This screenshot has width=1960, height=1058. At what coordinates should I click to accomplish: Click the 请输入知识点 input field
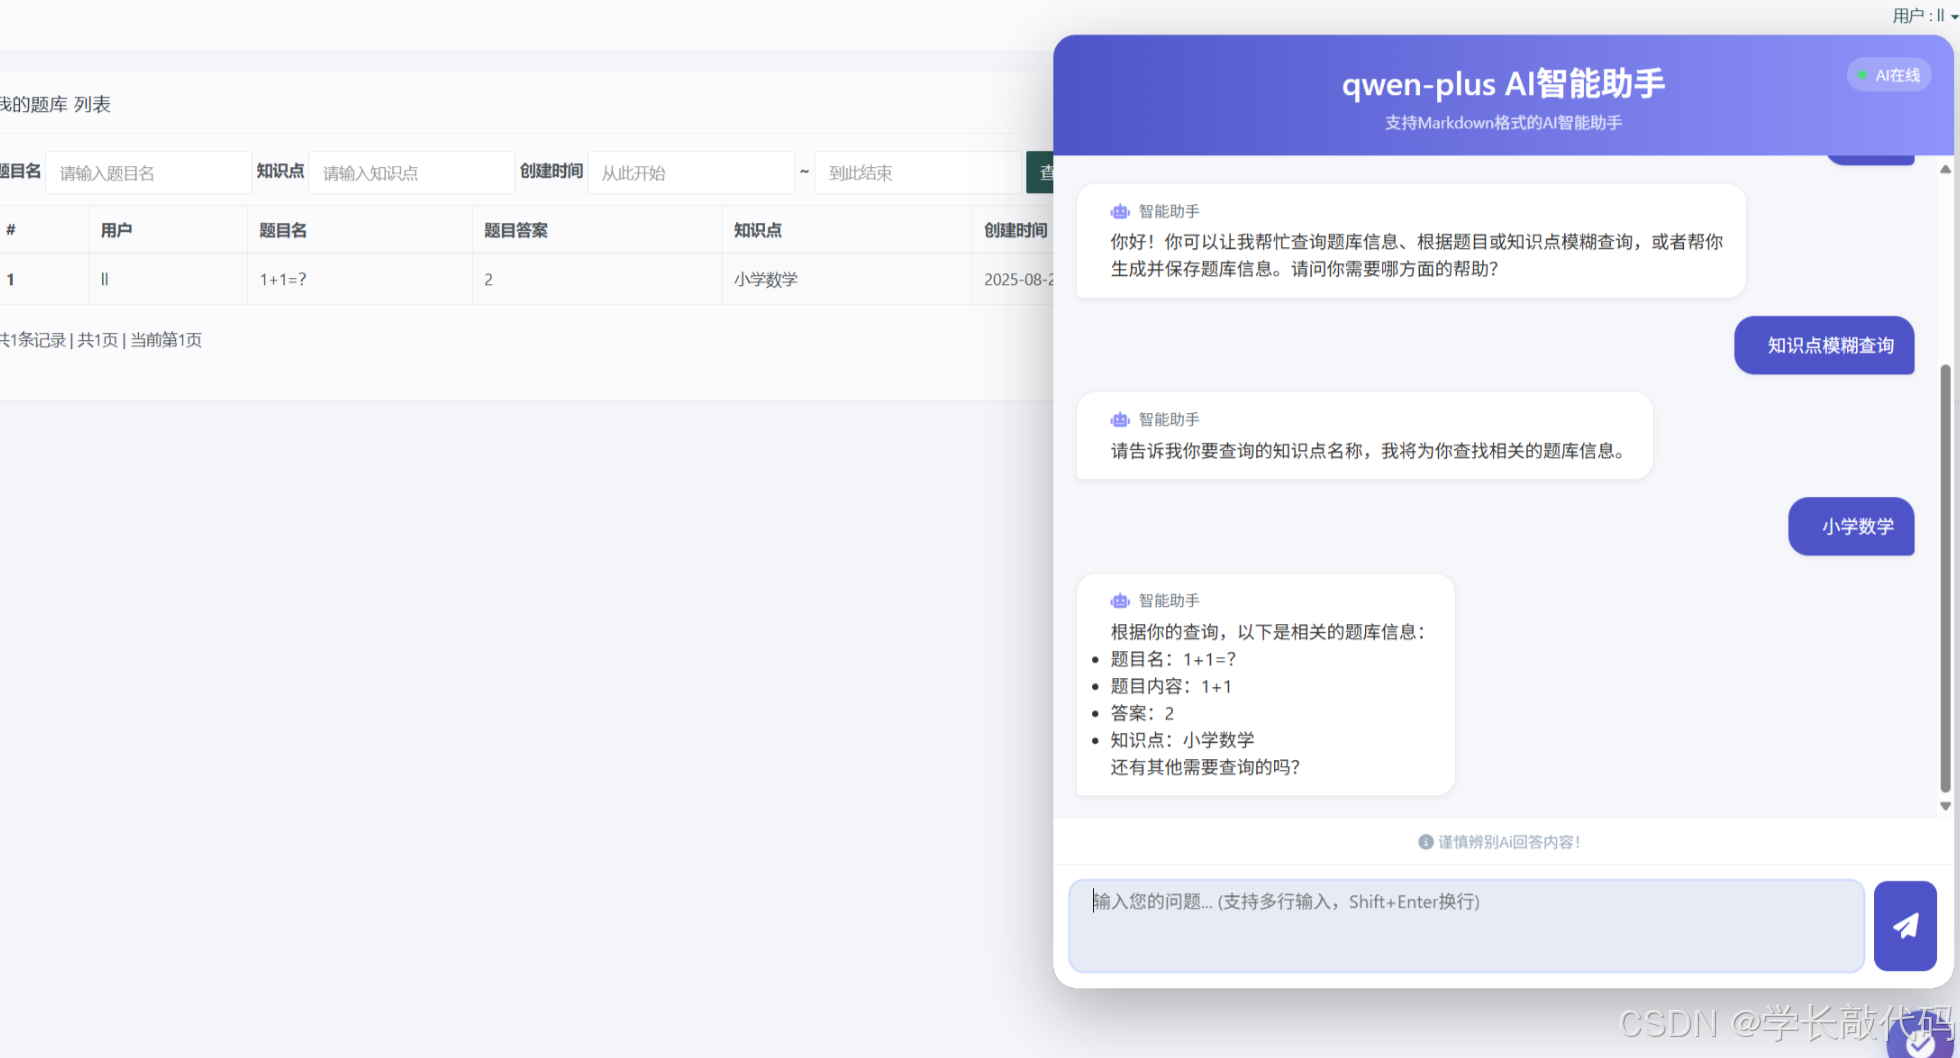click(x=410, y=172)
